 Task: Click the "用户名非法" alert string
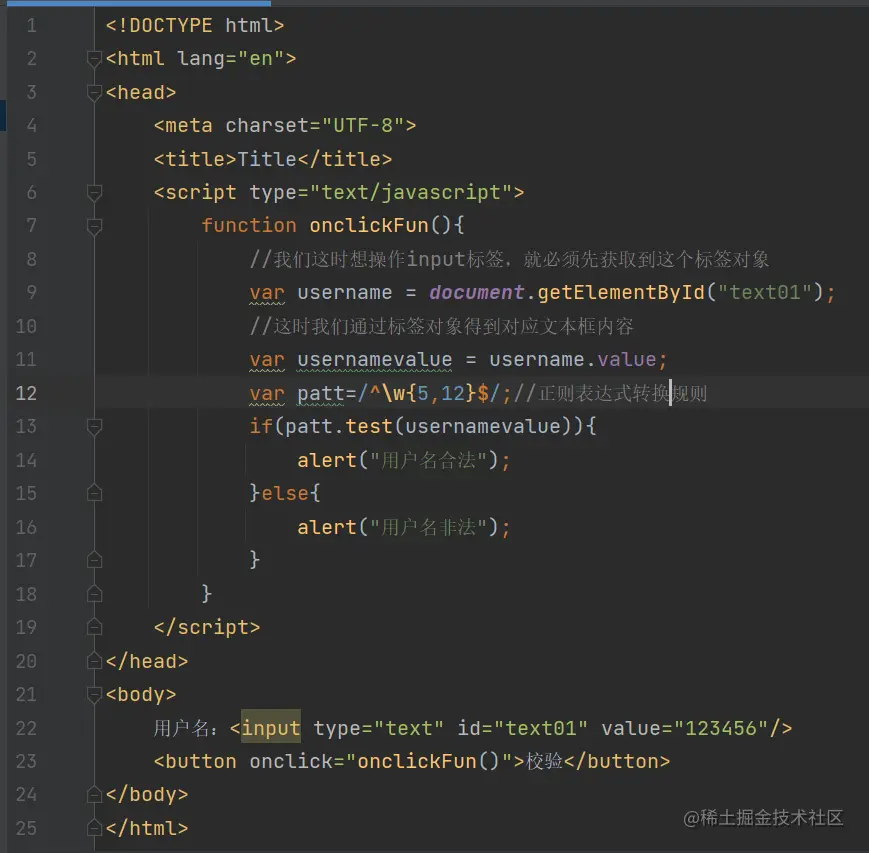[x=428, y=527]
